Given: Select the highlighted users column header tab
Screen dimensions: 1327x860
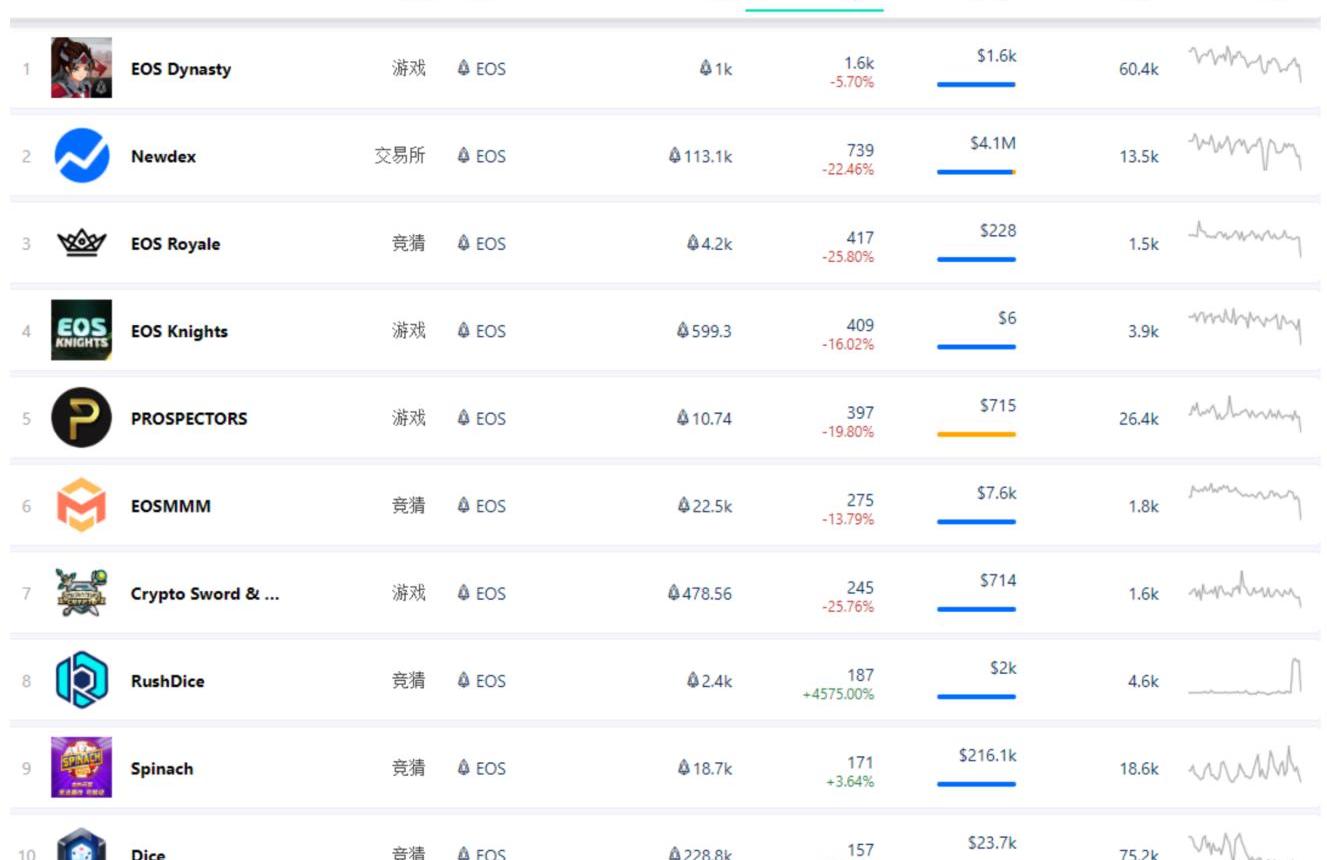Looking at the screenshot, I should (814, 7).
